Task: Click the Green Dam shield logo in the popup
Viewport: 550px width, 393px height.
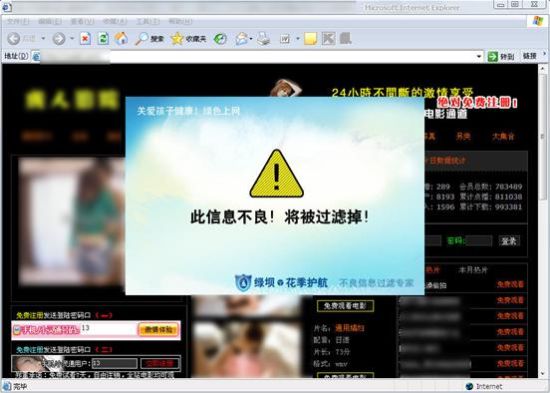Action: click(243, 283)
